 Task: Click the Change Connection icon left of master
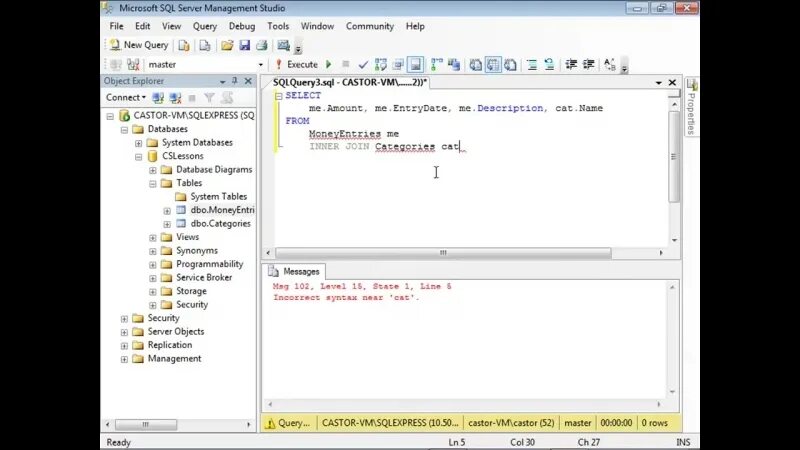[134, 64]
